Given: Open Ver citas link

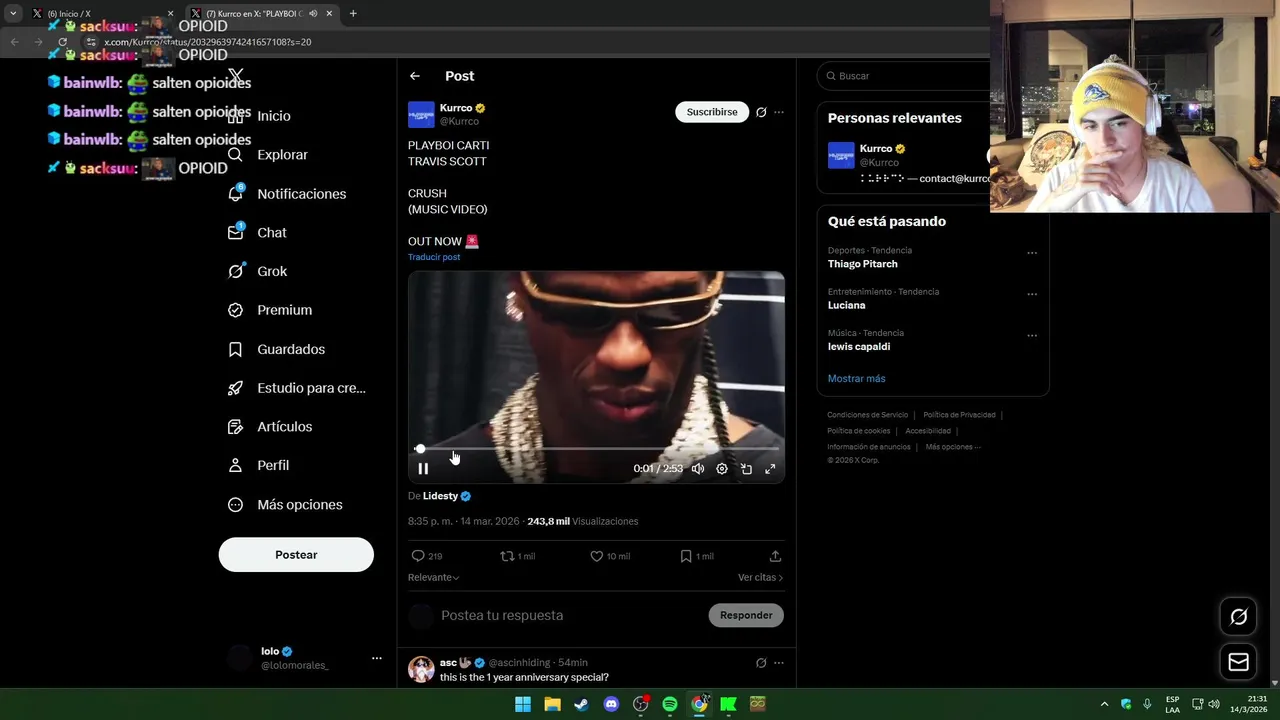Looking at the screenshot, I should pyautogui.click(x=760, y=577).
